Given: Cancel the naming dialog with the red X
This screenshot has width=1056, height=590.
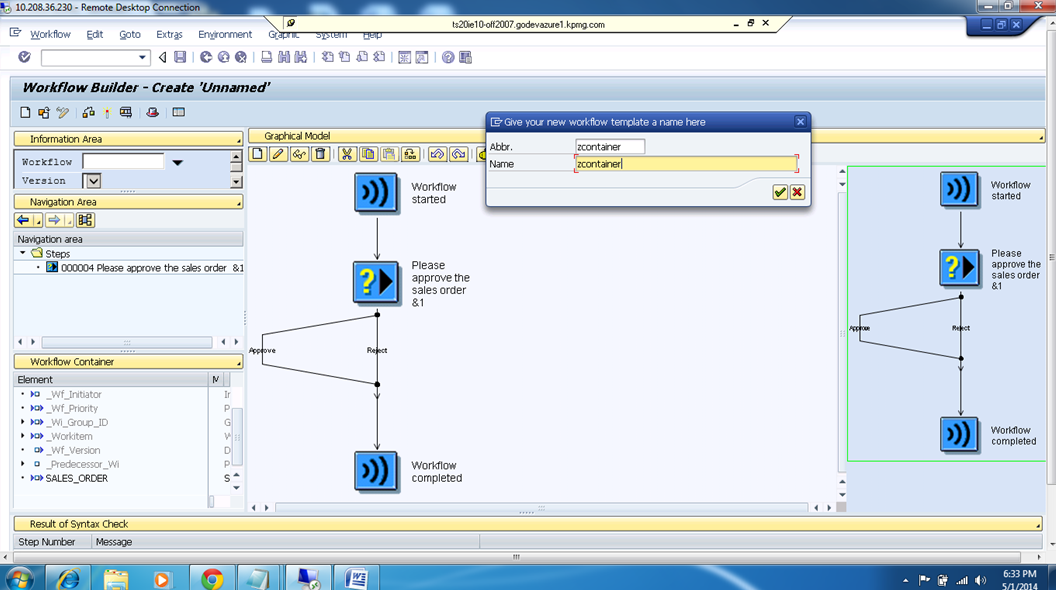Looking at the screenshot, I should click(797, 192).
